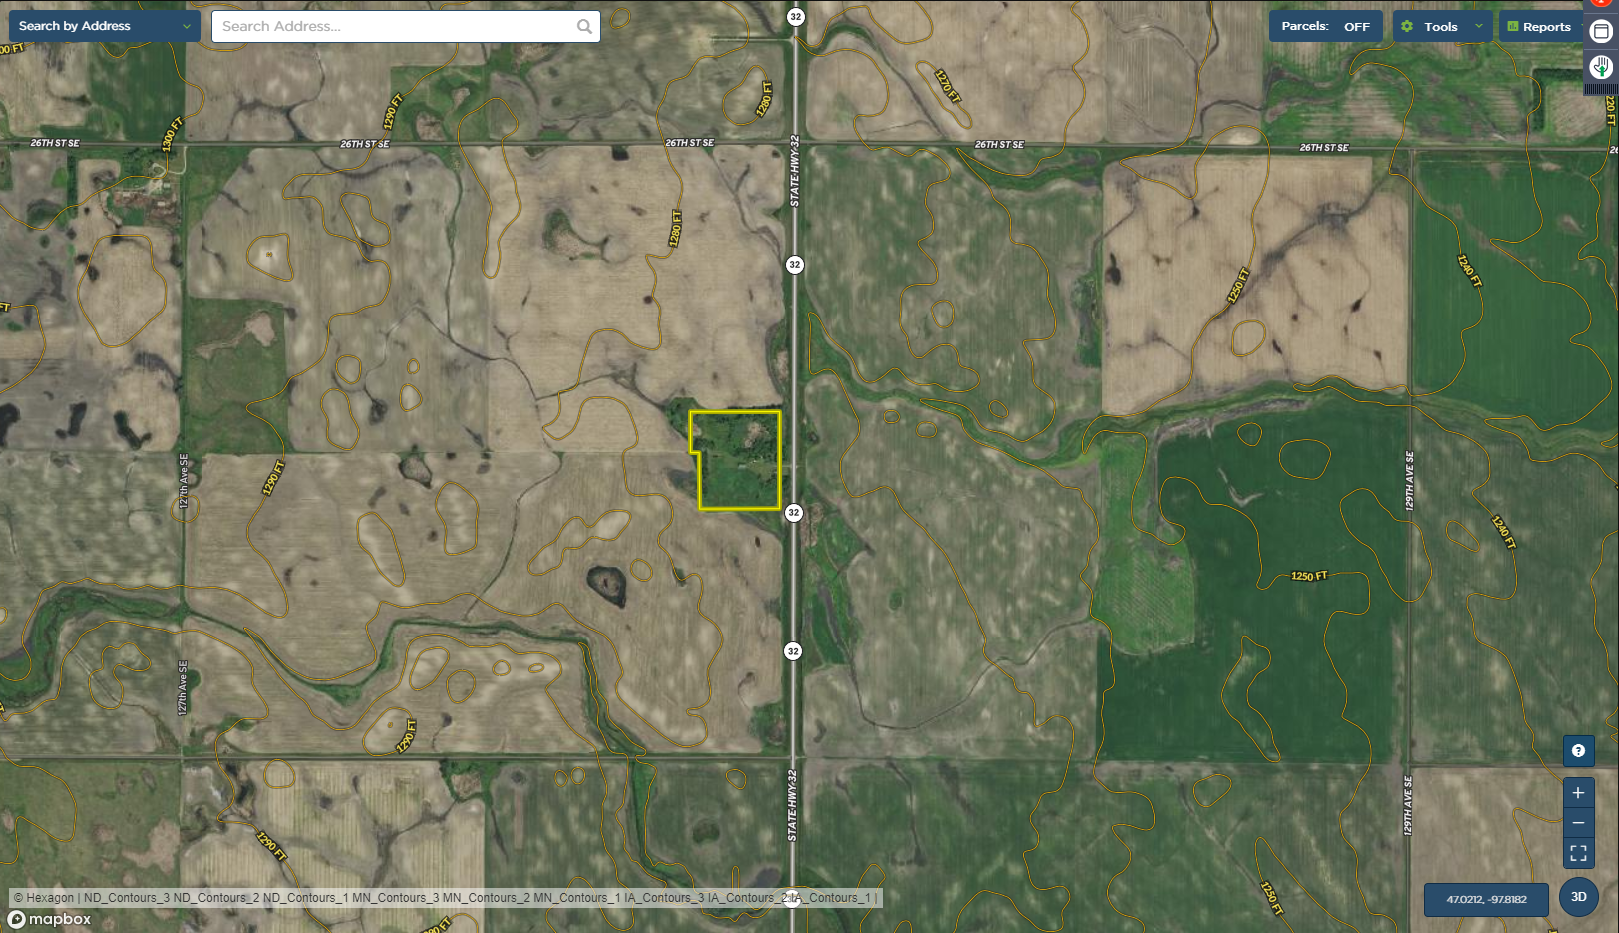Zoom in using the plus button

pos(1578,793)
